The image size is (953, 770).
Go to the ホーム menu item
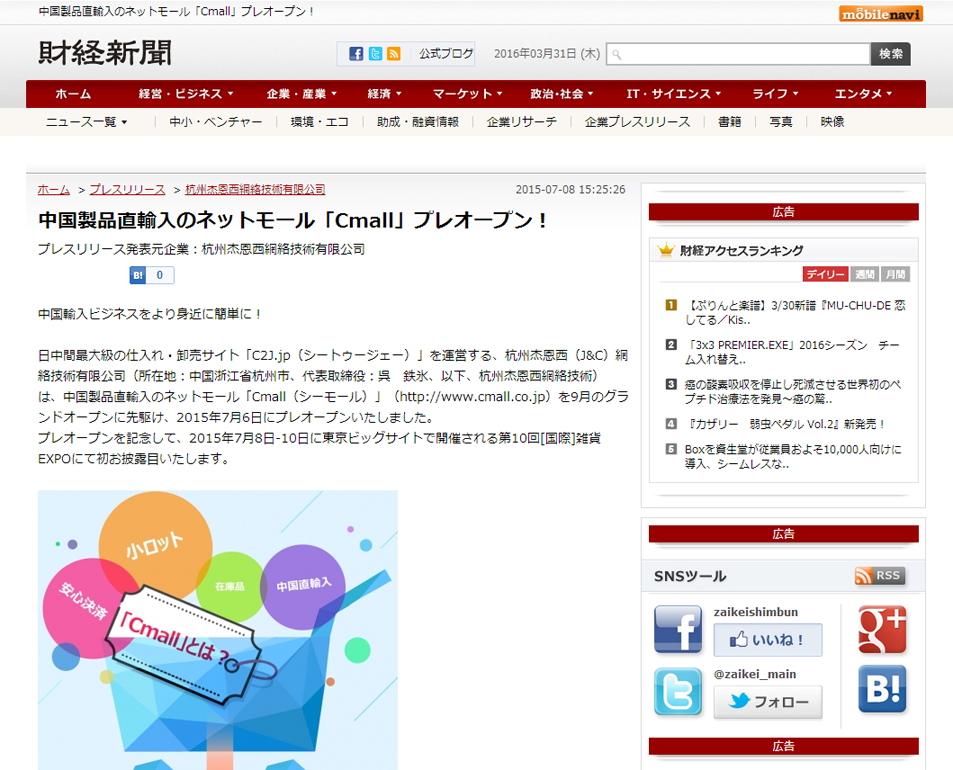click(73, 94)
